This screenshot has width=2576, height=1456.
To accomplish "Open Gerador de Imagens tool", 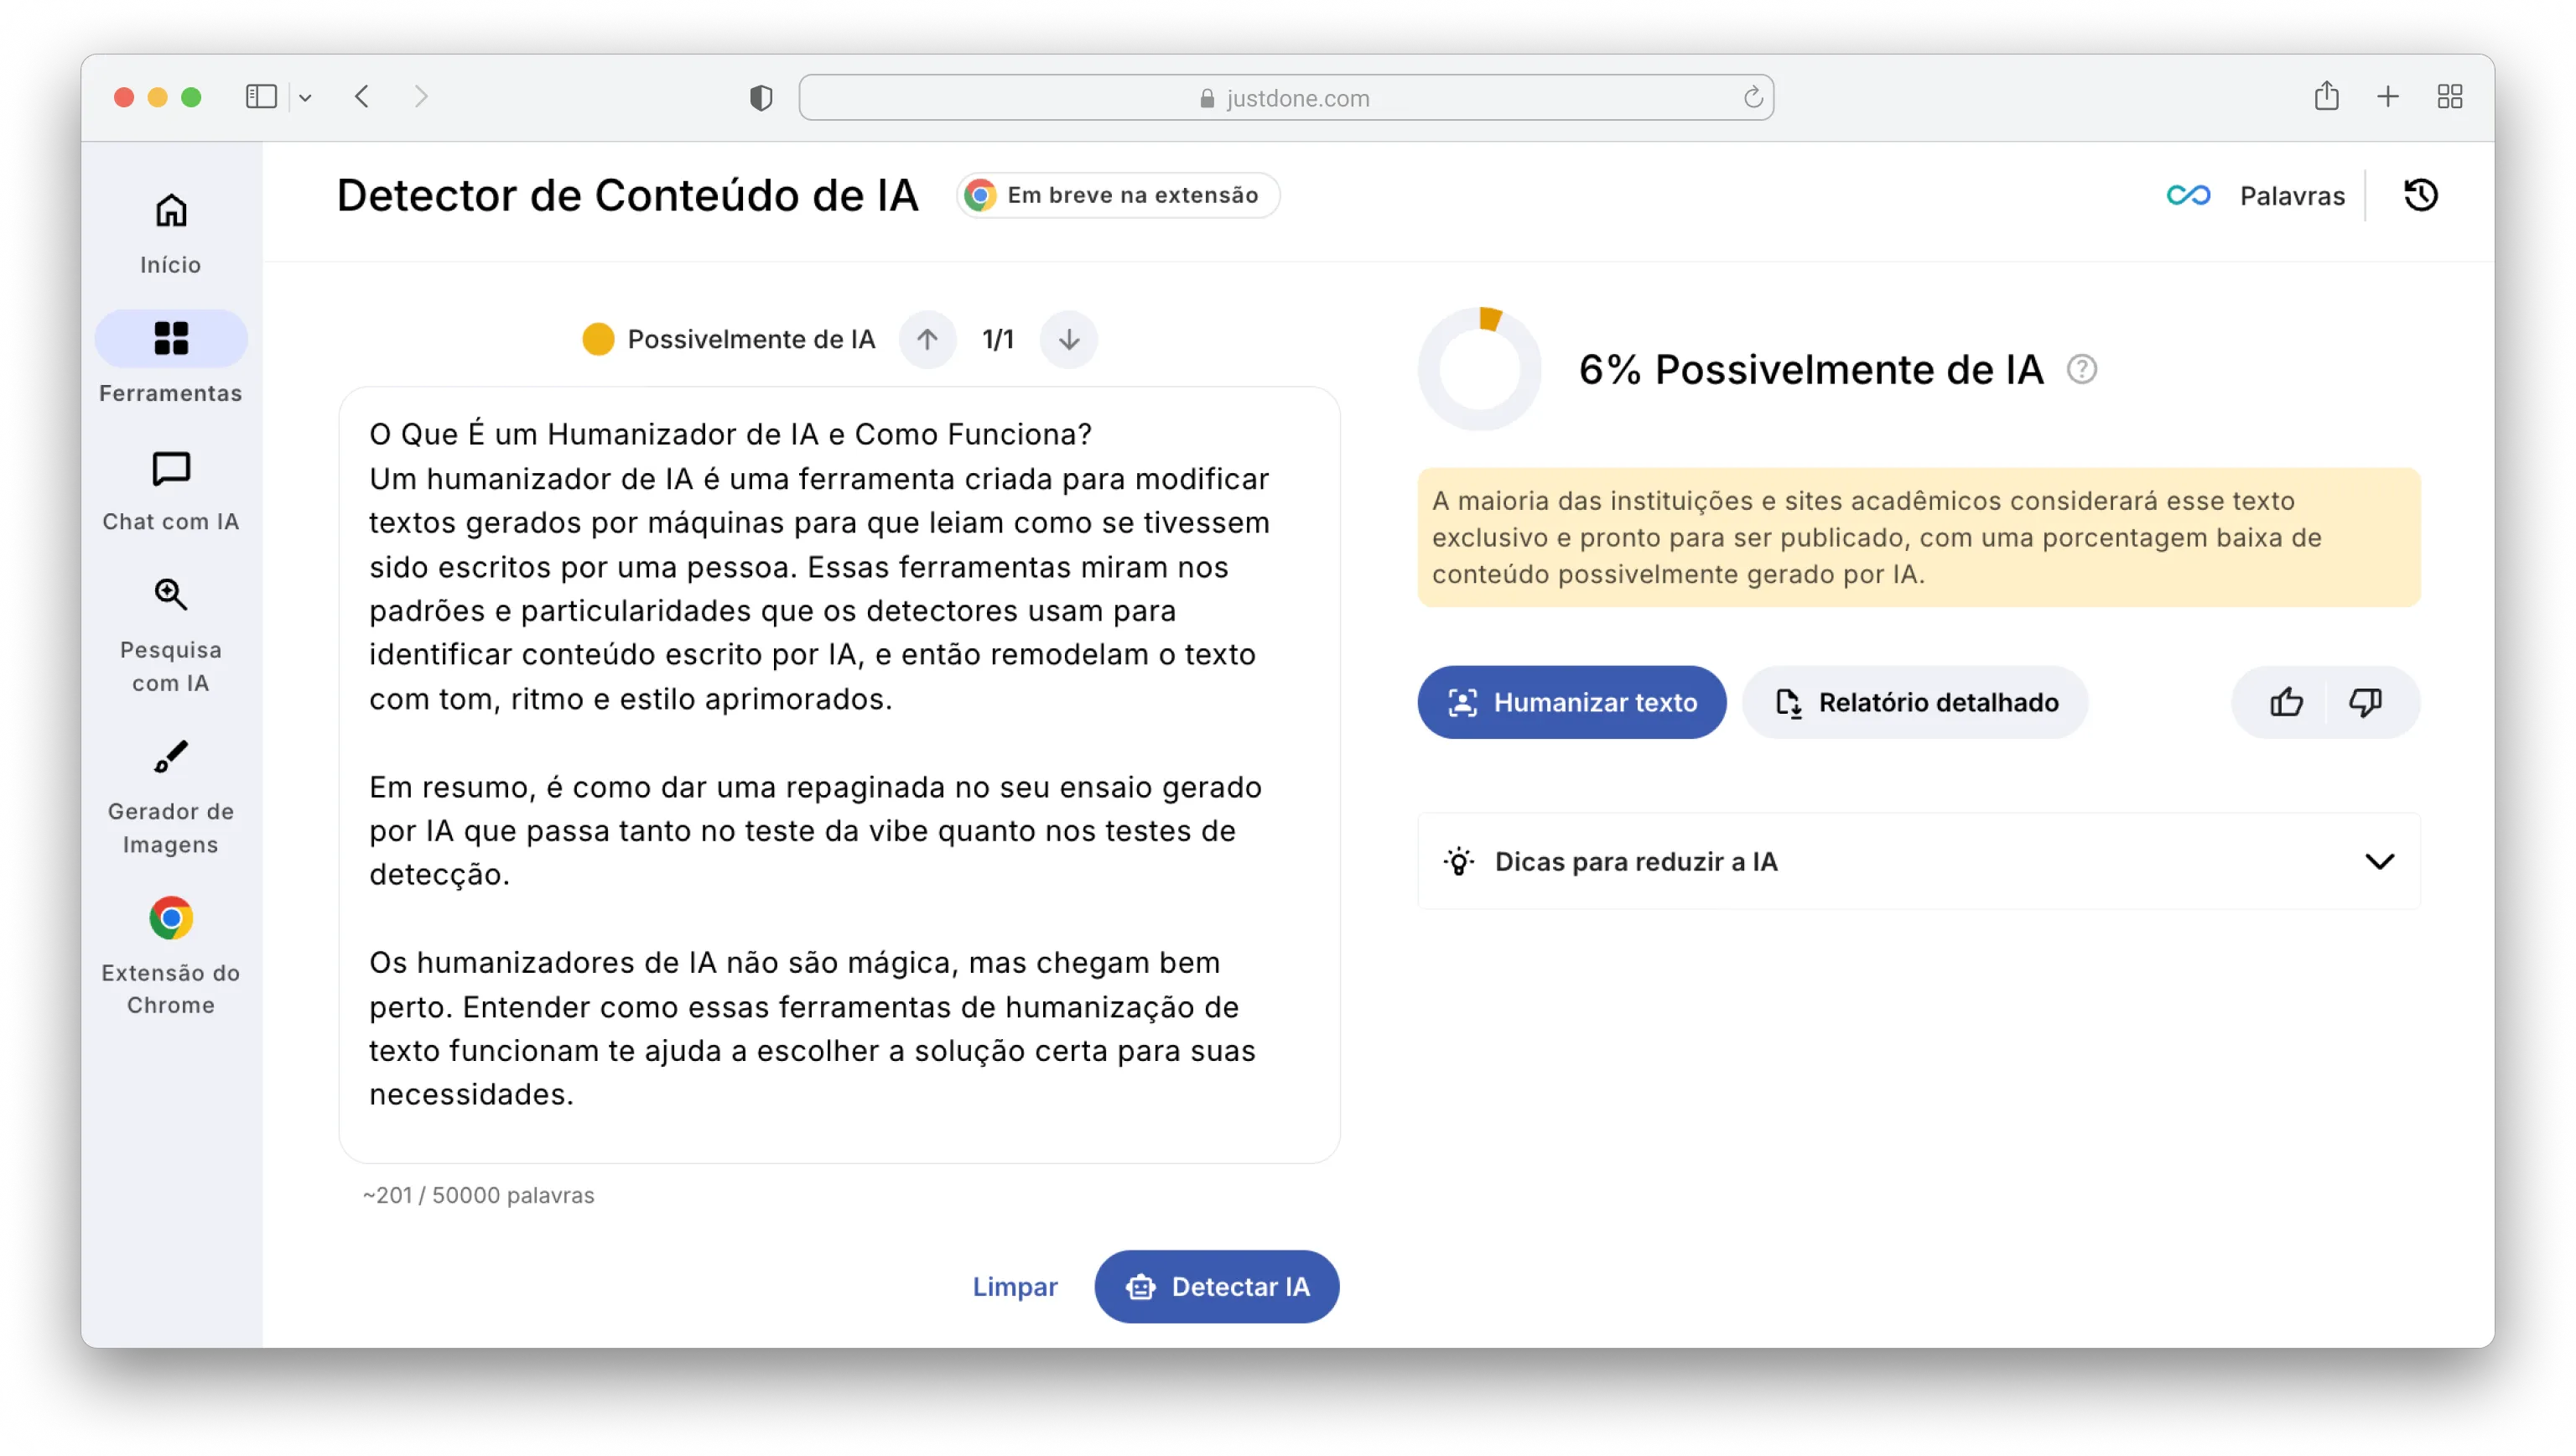I will click(171, 796).
